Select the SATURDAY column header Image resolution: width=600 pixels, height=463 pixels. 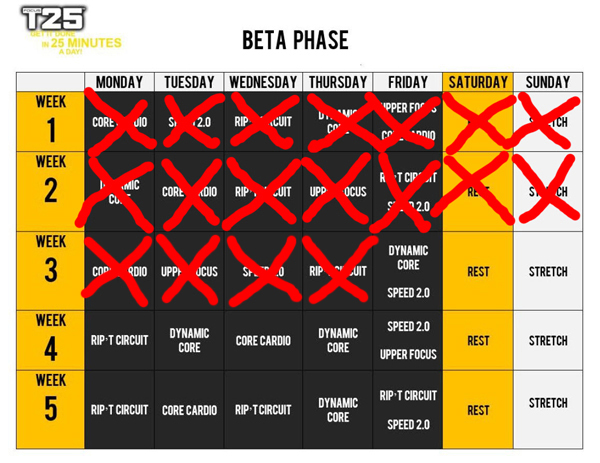[478, 82]
